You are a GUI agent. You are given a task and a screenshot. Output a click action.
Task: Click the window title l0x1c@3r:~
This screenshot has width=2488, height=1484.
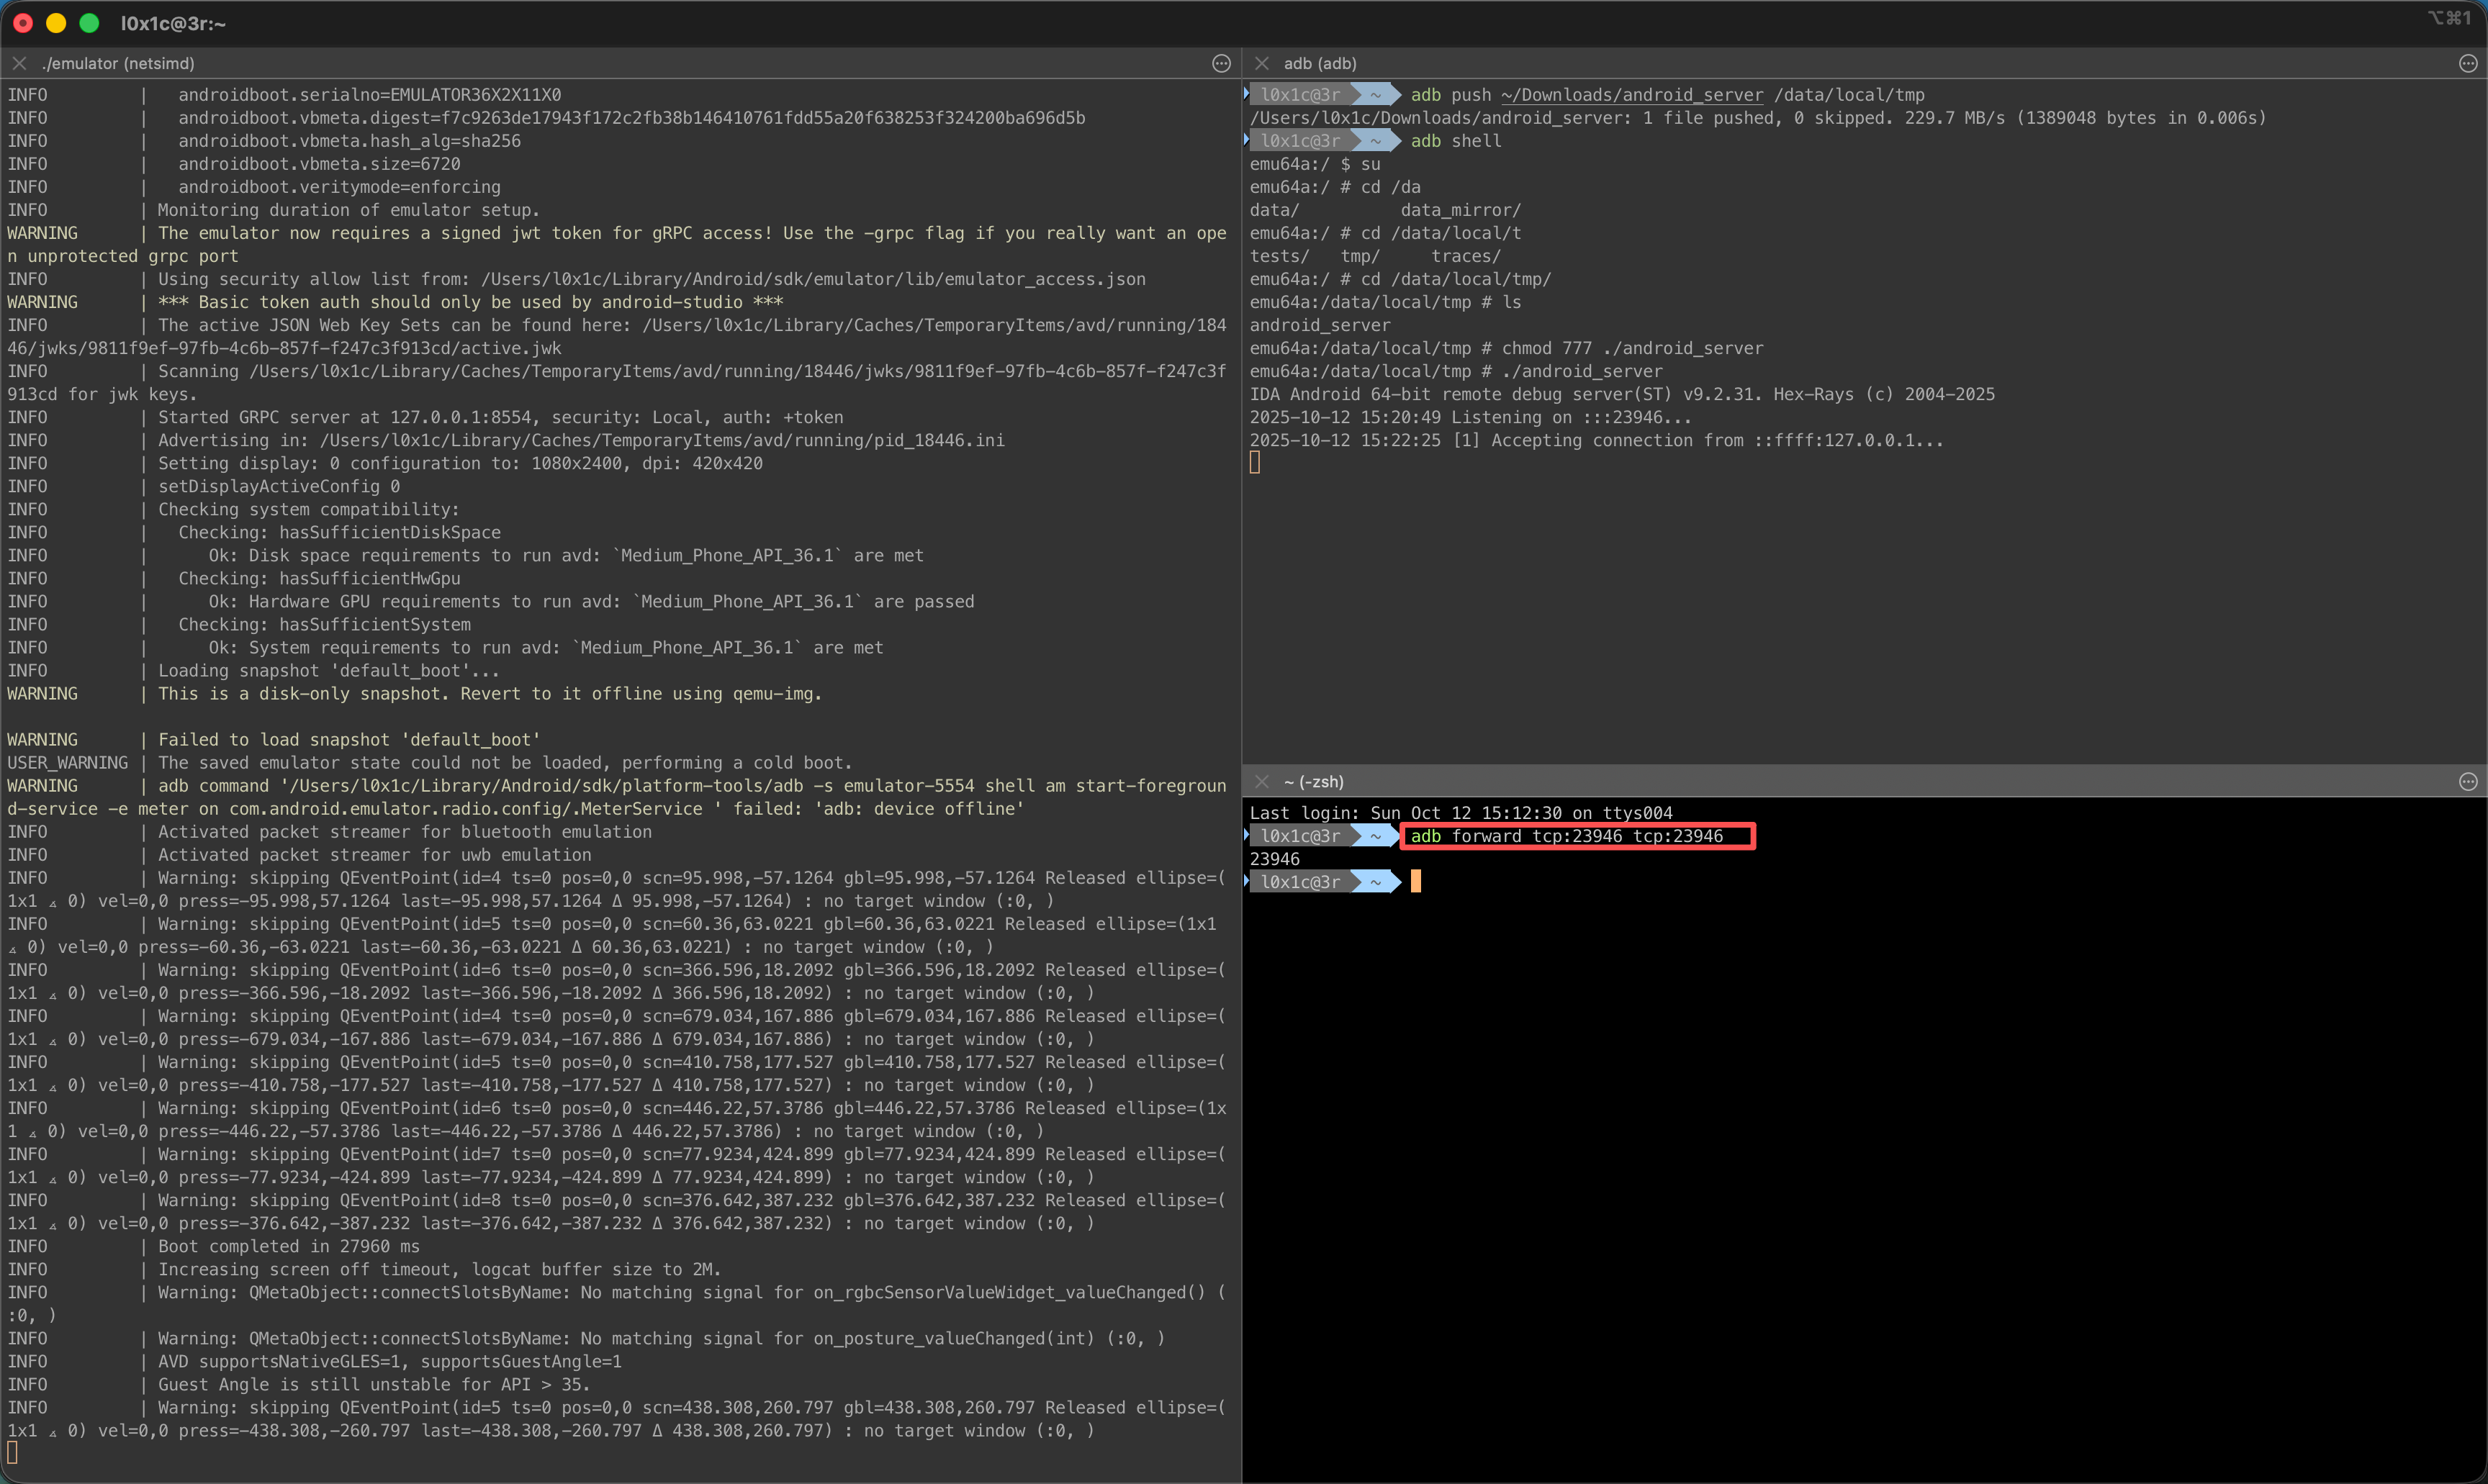[x=173, y=23]
